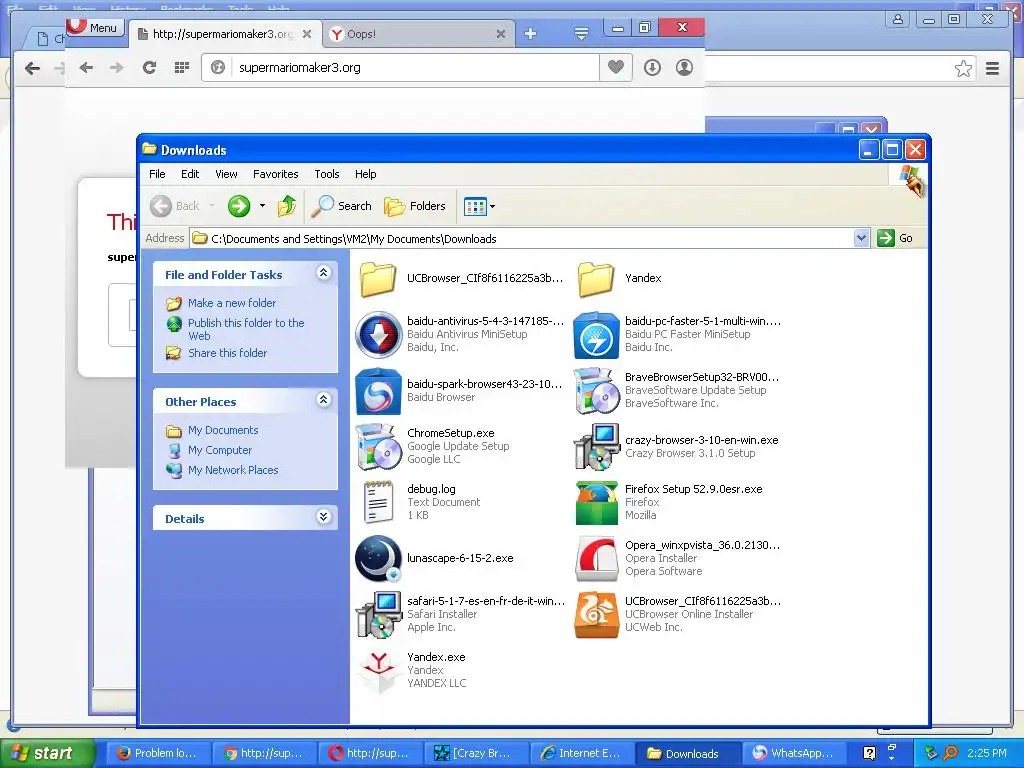Open Opera tab menu icon
The height and width of the screenshot is (768, 1024).
[581, 33]
